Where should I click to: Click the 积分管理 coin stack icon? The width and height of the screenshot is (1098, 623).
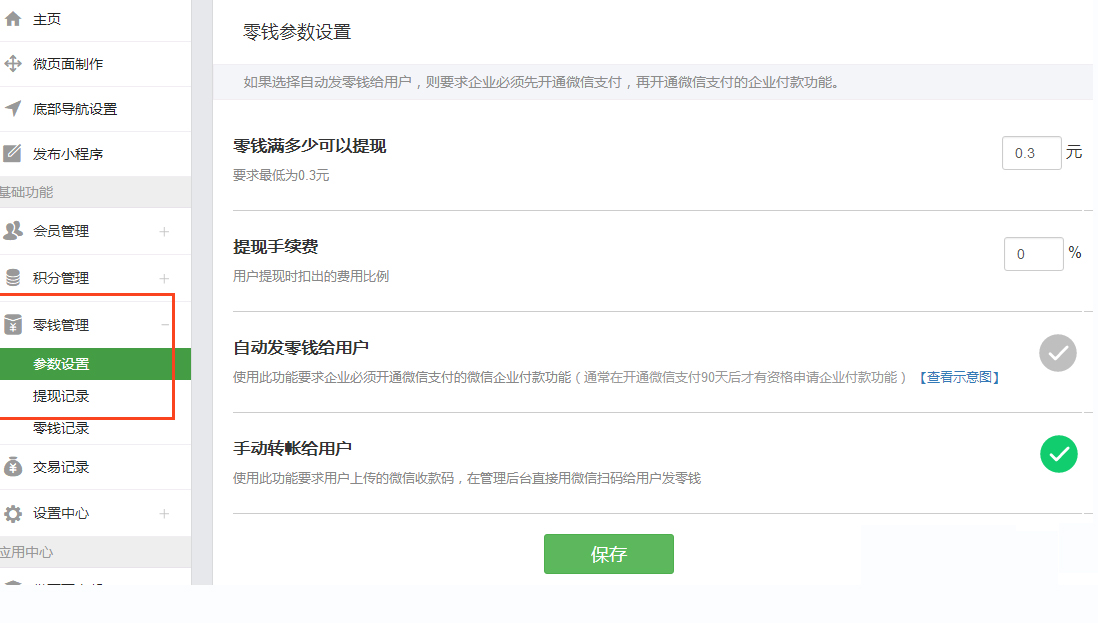pyautogui.click(x=13, y=278)
